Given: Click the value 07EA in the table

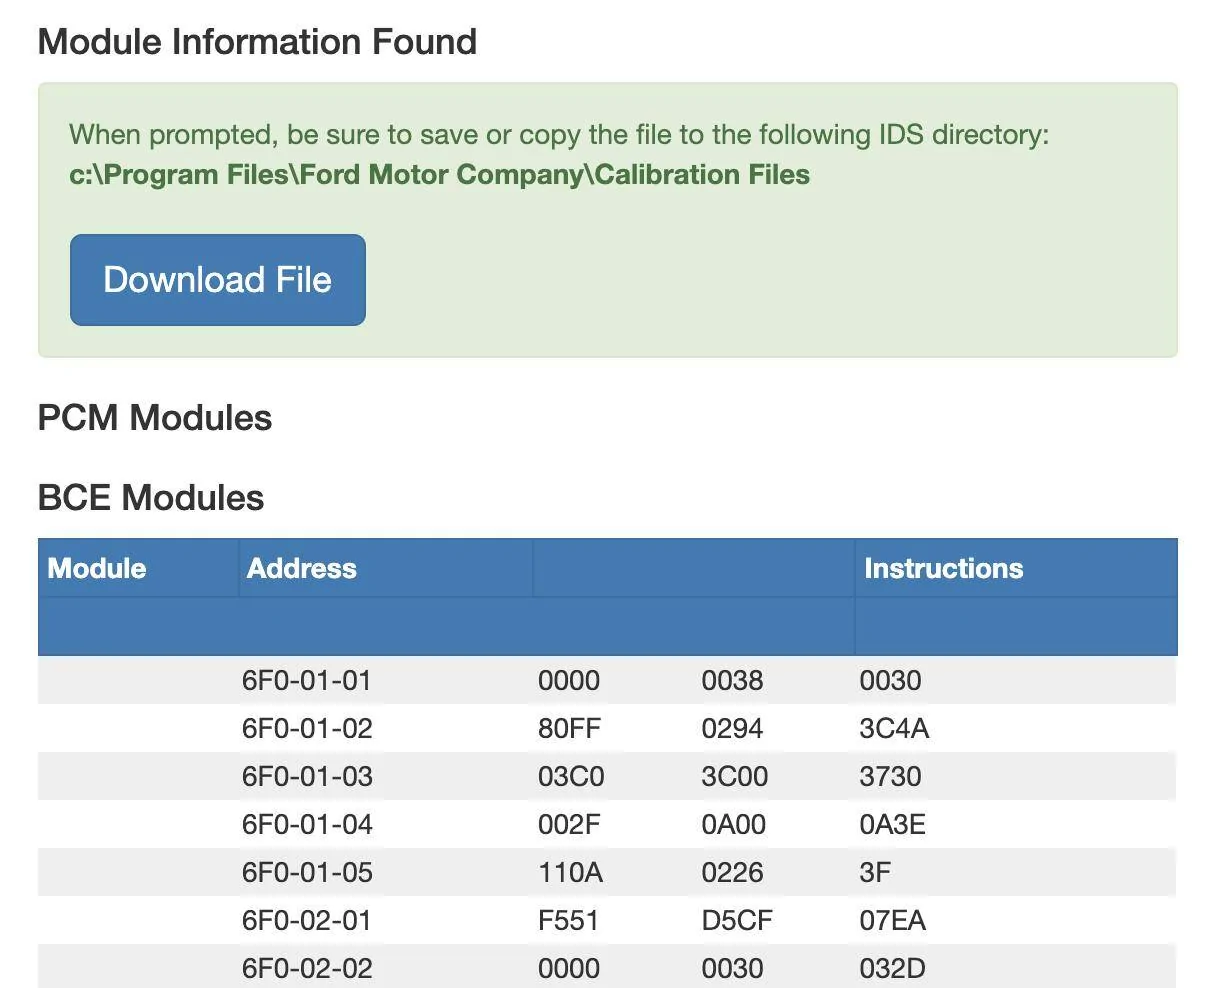Looking at the screenshot, I should tap(892, 921).
